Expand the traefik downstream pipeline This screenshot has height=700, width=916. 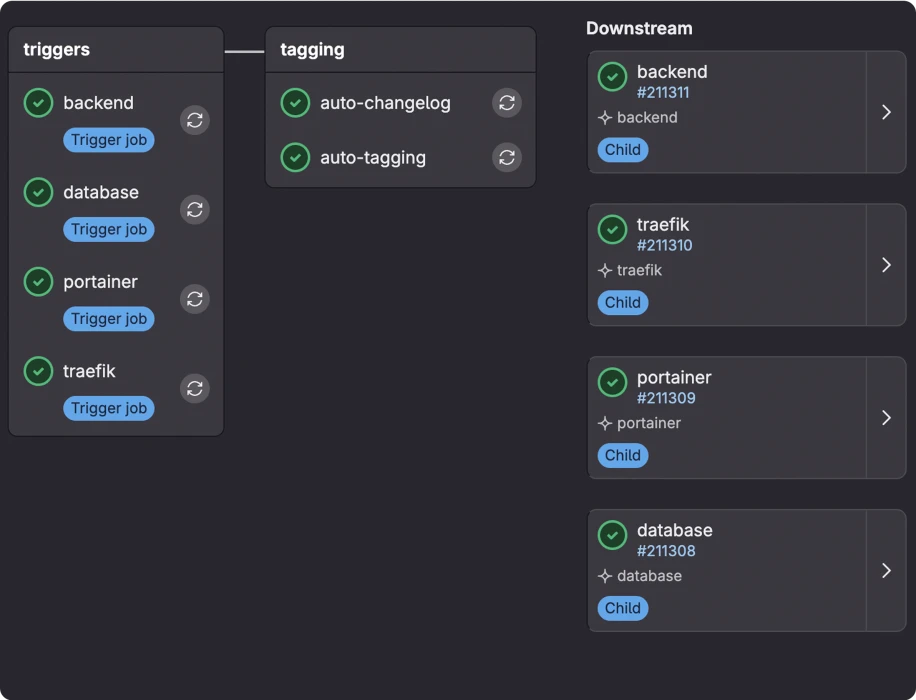[886, 265]
